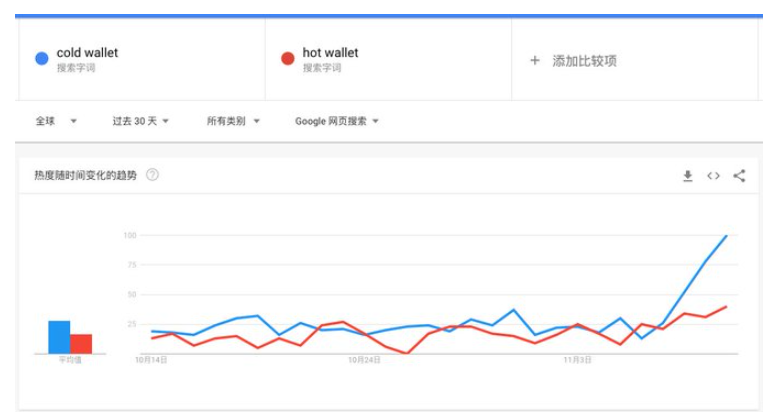Click 添加比较项 to add comparison
The image size is (770, 419).
[x=584, y=61]
